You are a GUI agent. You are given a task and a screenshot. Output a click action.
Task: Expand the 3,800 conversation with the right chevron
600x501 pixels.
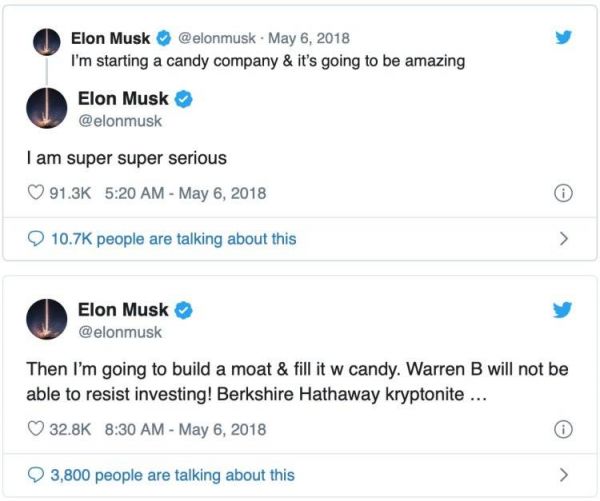tap(563, 475)
